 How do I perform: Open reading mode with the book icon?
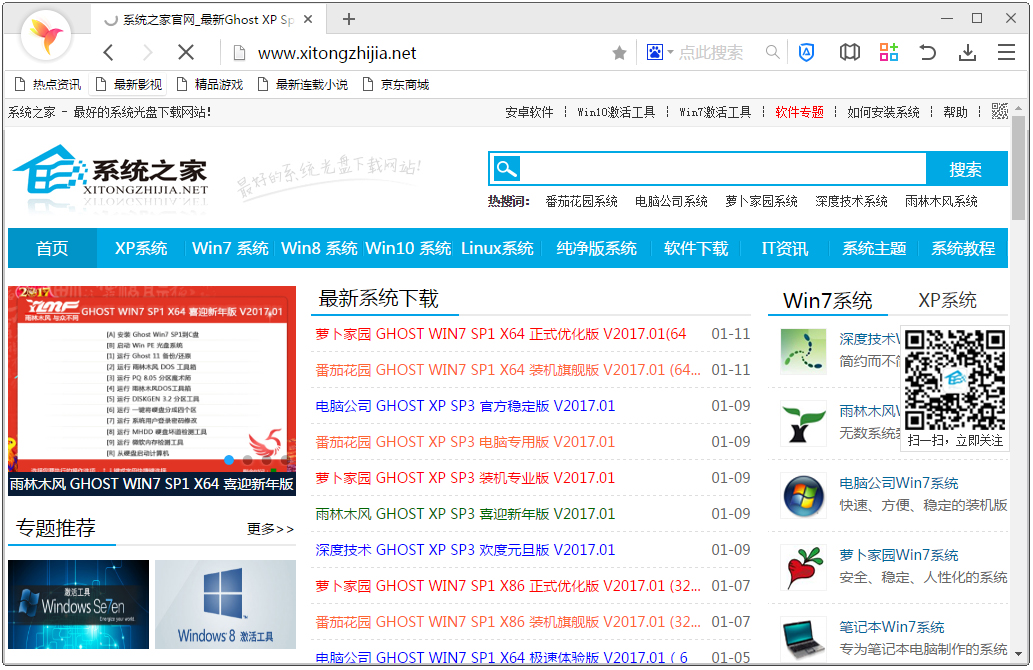(x=849, y=52)
